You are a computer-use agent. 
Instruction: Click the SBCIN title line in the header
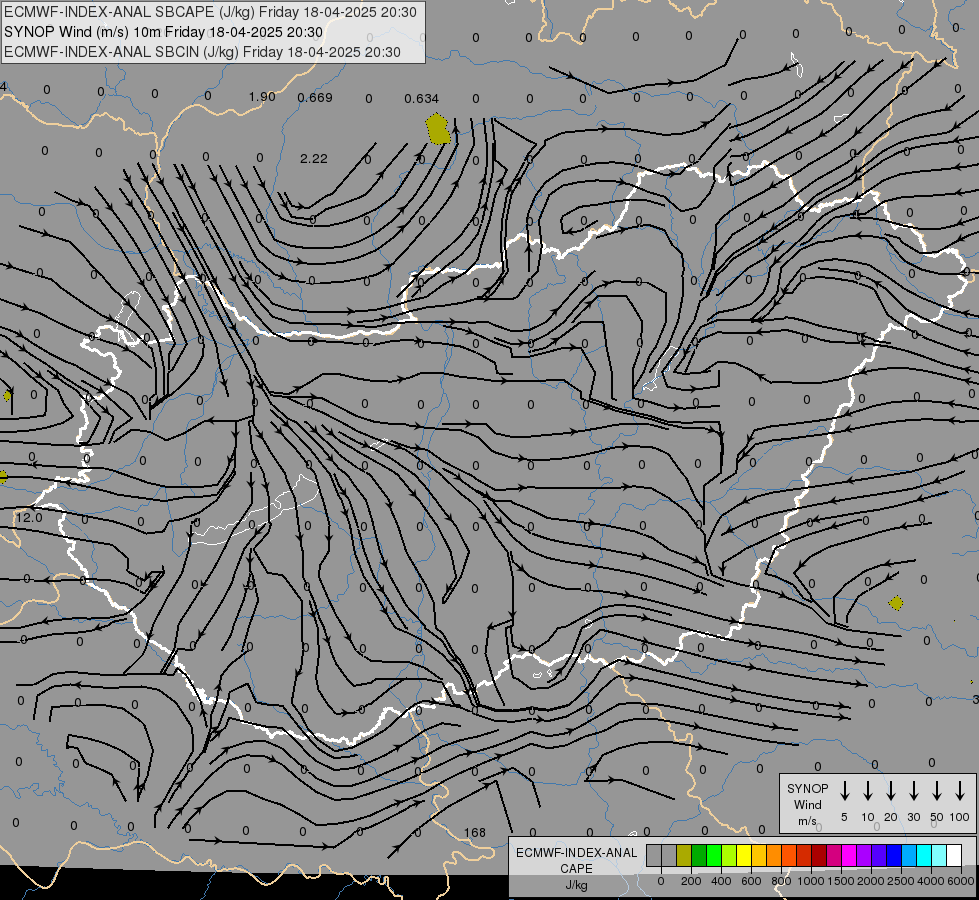(202, 52)
